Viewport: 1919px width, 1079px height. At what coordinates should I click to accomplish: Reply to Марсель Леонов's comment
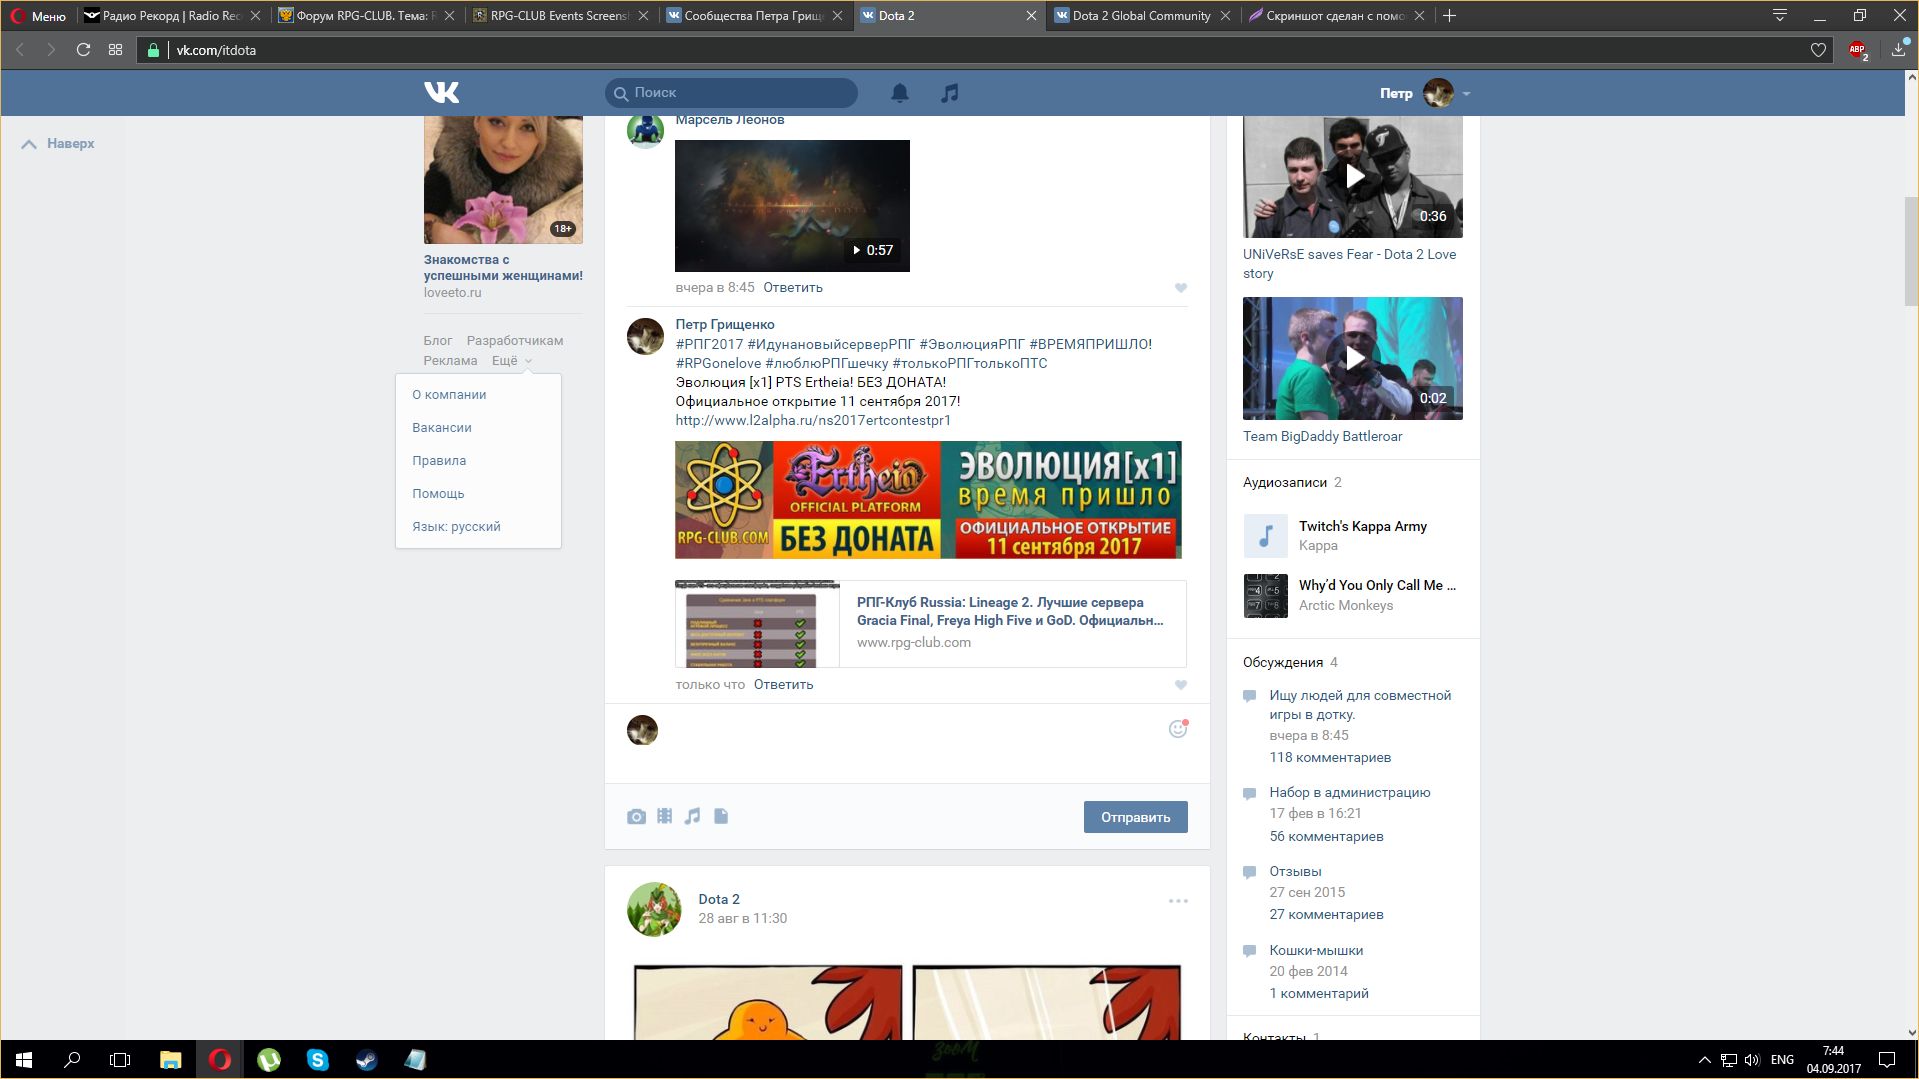[x=793, y=288]
